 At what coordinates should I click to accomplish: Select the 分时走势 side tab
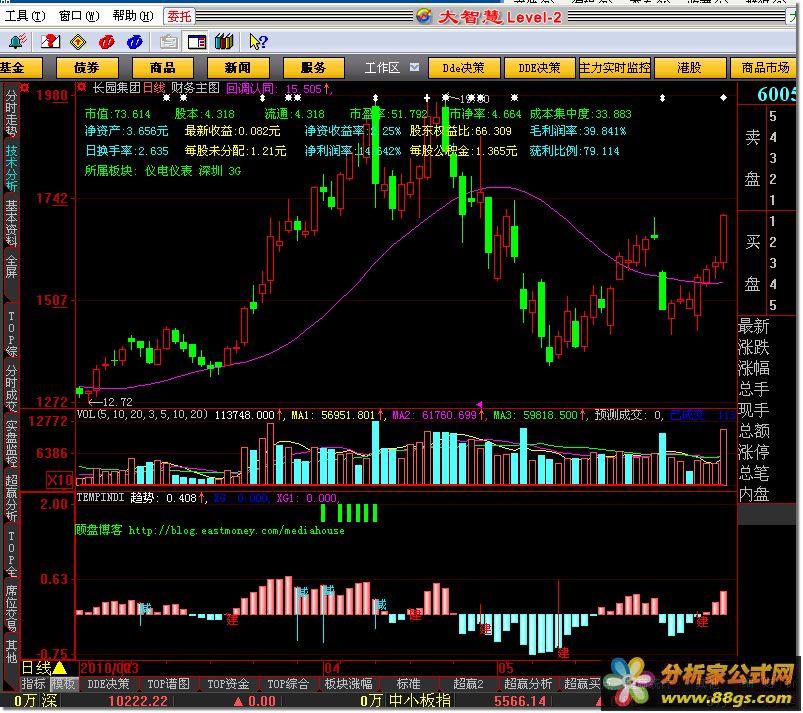point(11,113)
